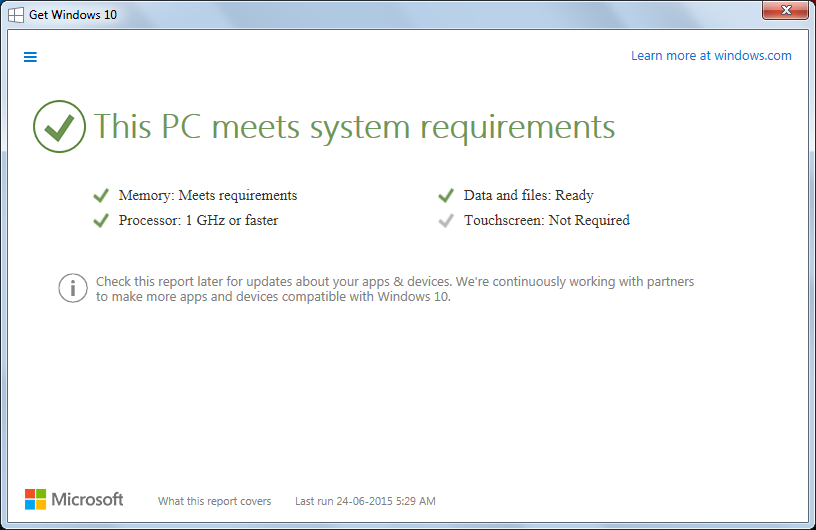Click the 'Last run 24-06-2015 5:29 AM' text

[x=365, y=501]
